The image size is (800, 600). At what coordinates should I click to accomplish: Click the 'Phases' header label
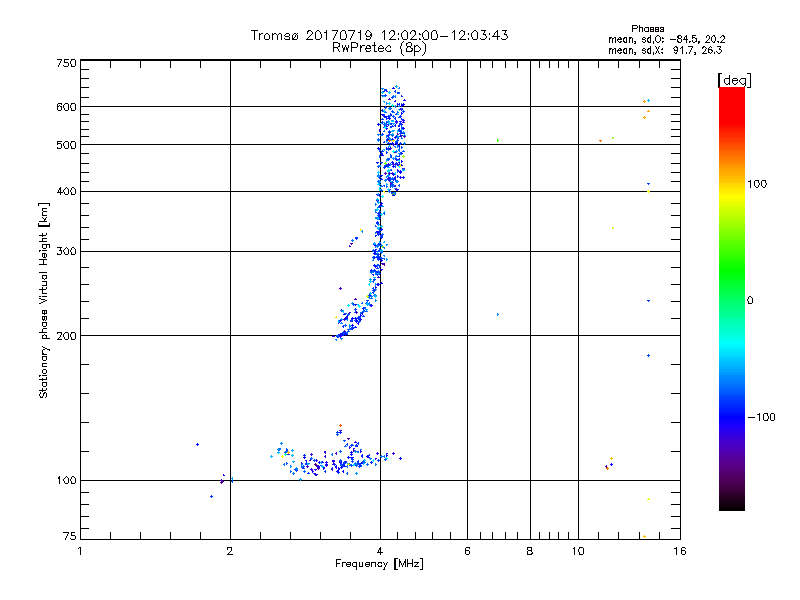click(x=647, y=29)
